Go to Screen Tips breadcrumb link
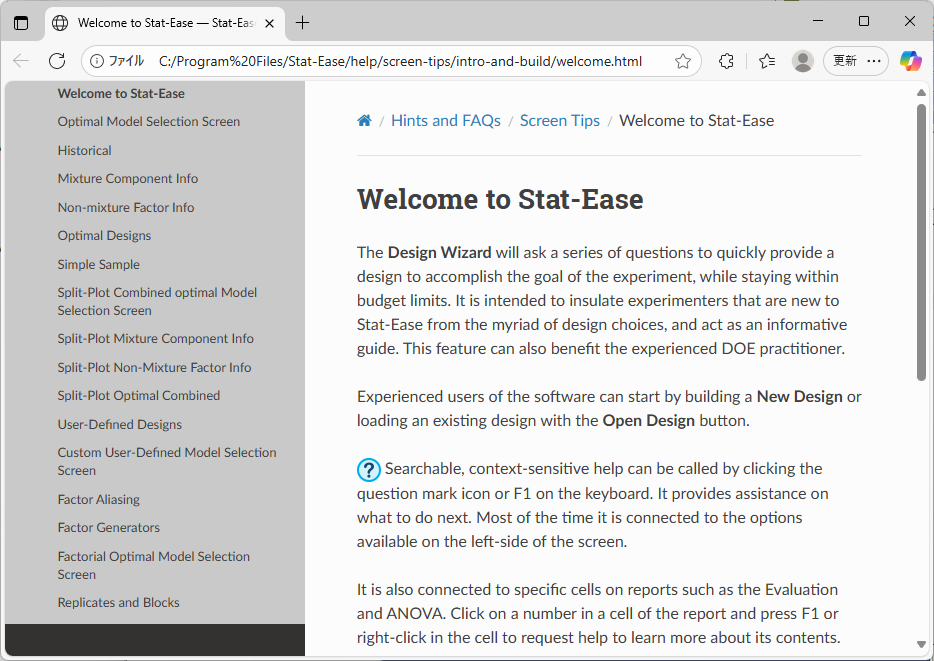This screenshot has width=934, height=661. [559, 121]
